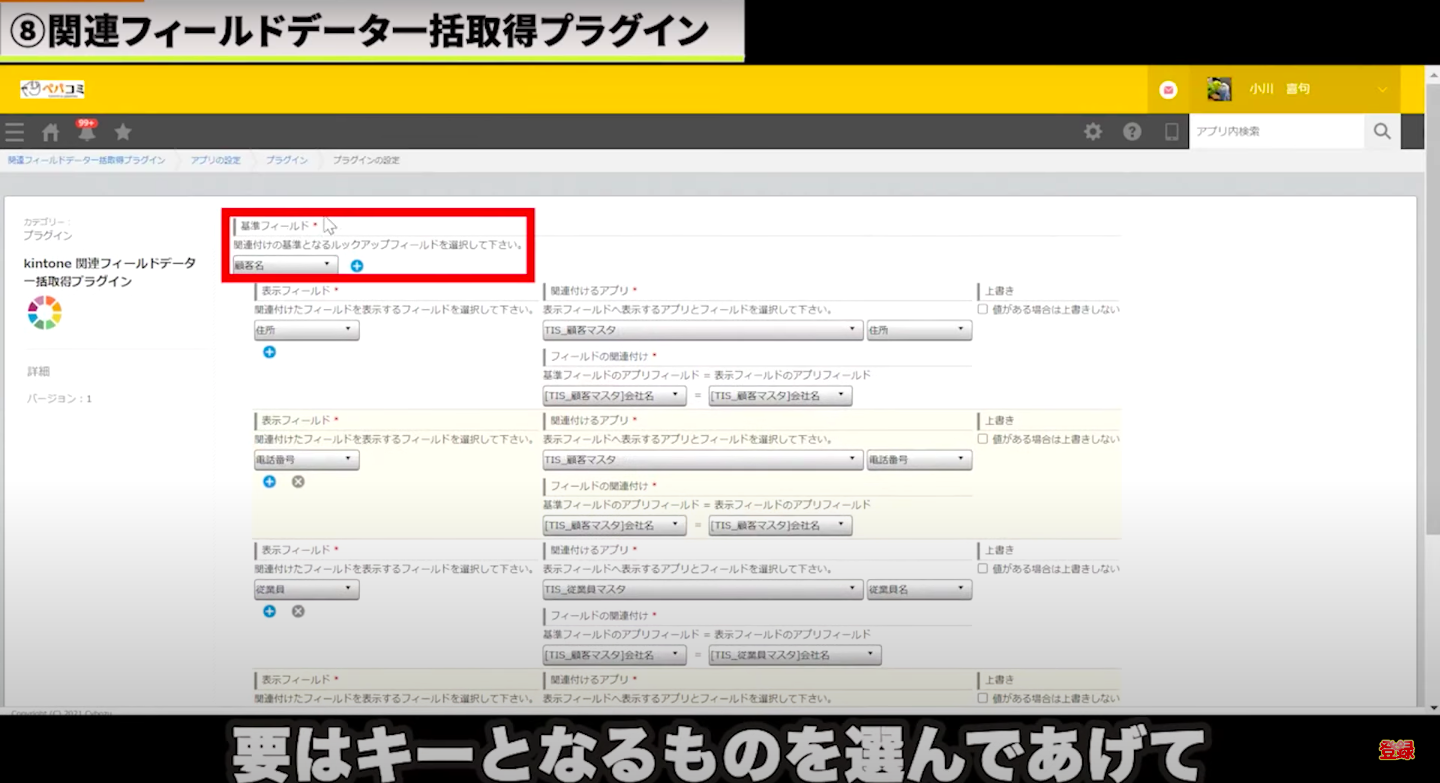1440x783 pixels.
Task: Open user menu for 小川 喜句
Action: (1298, 90)
